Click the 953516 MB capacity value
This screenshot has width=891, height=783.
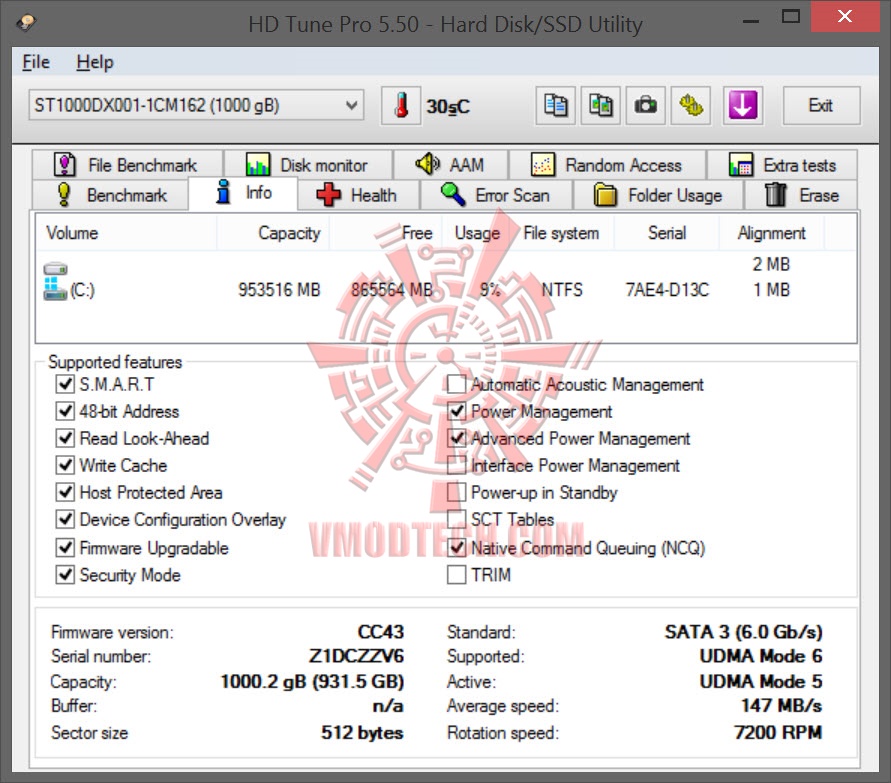point(279,290)
